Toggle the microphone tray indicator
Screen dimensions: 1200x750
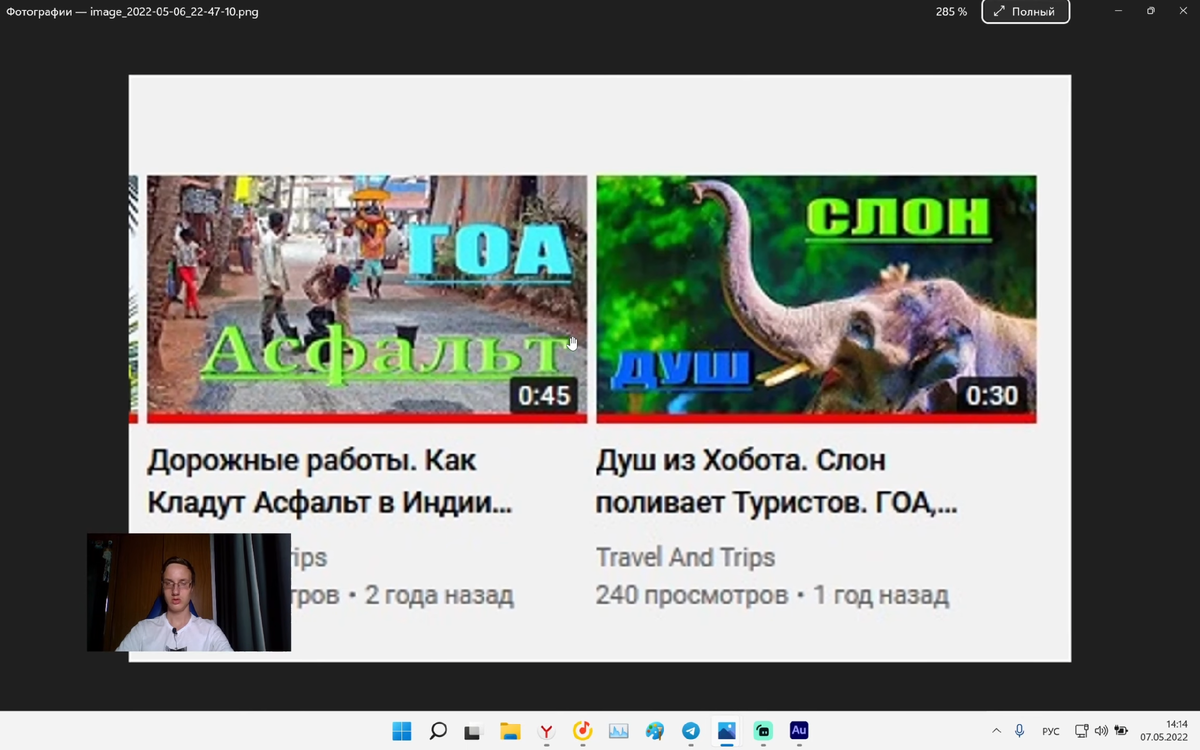tap(1019, 730)
